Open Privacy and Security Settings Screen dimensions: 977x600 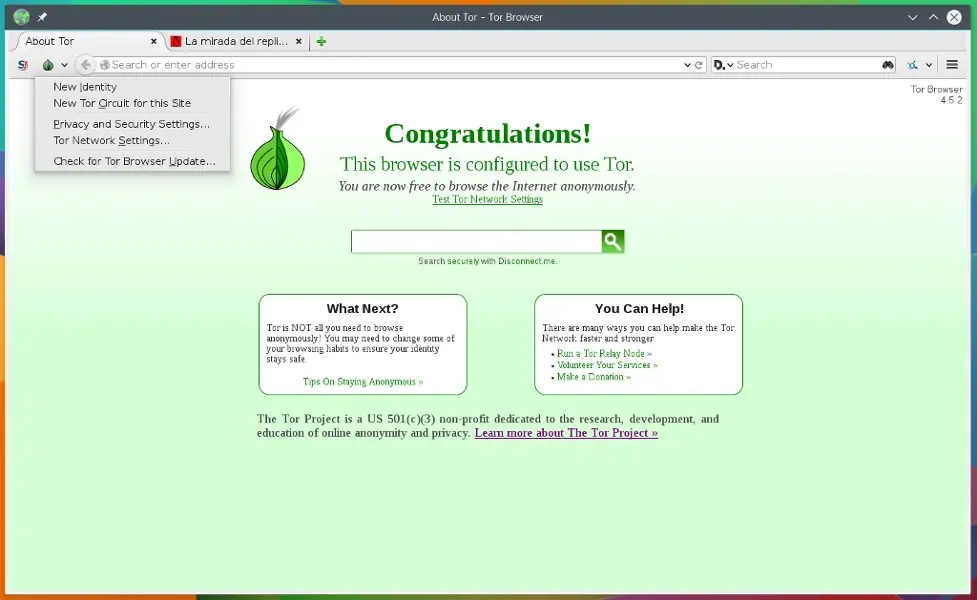pos(131,124)
